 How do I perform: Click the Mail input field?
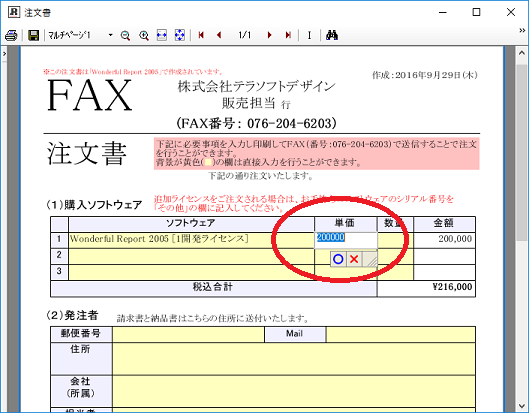point(401,334)
